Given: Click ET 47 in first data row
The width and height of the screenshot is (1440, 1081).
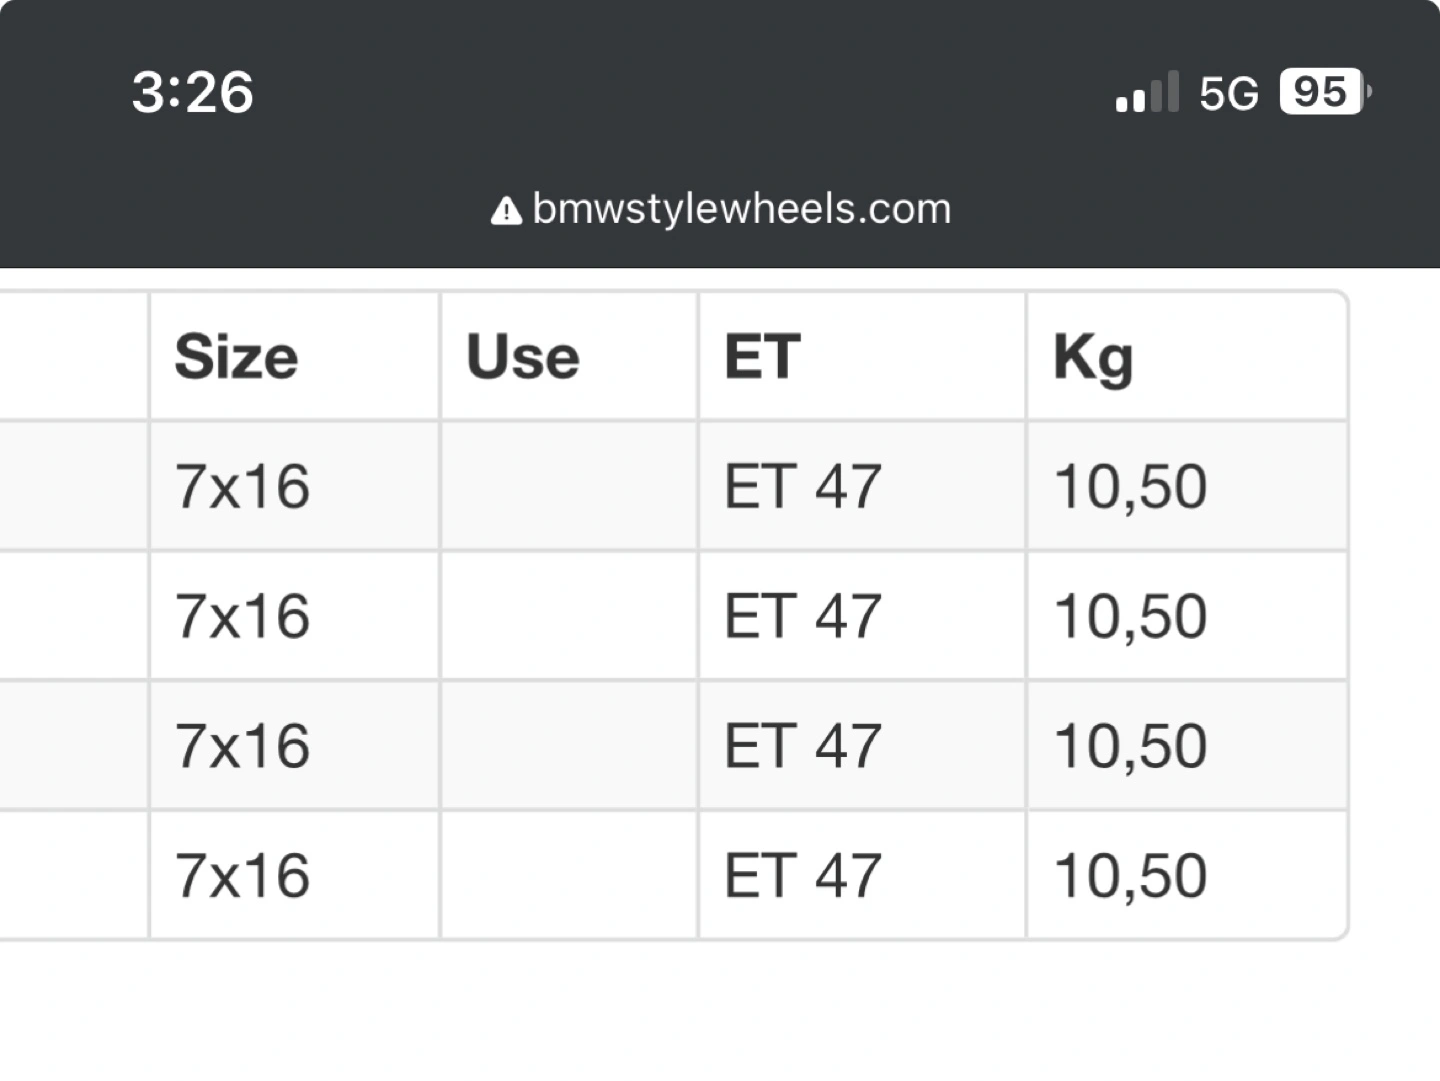Looking at the screenshot, I should click(x=802, y=487).
